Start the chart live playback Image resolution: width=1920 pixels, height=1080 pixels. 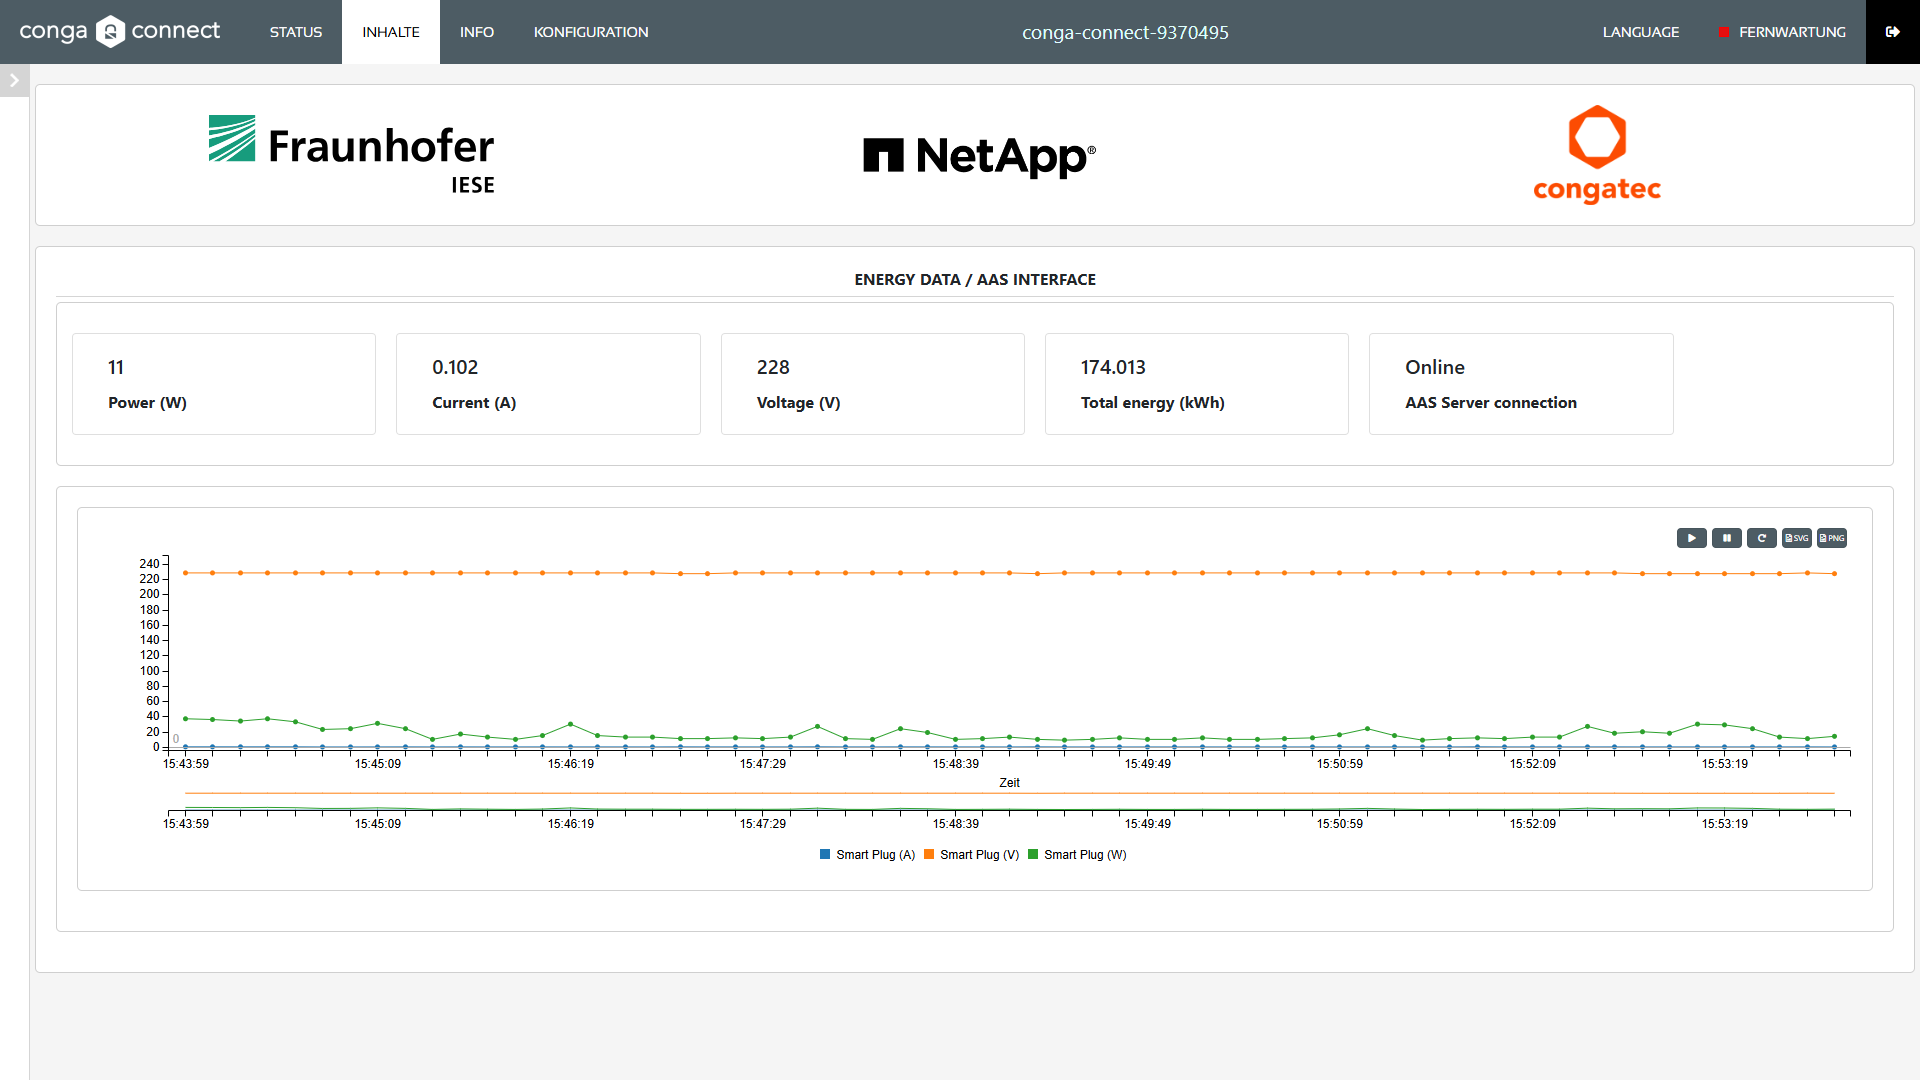[1691, 538]
